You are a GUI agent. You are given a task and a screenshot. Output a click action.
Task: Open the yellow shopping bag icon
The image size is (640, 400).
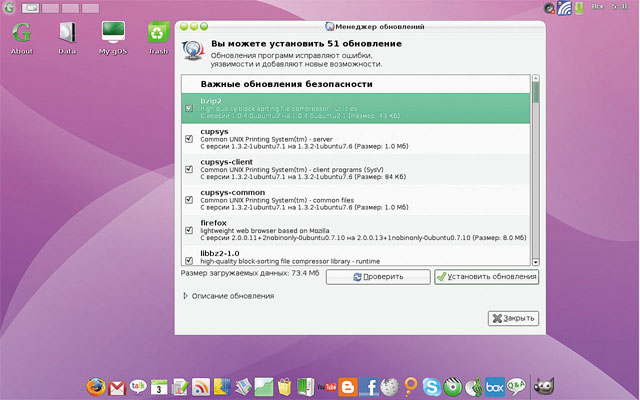point(285,387)
